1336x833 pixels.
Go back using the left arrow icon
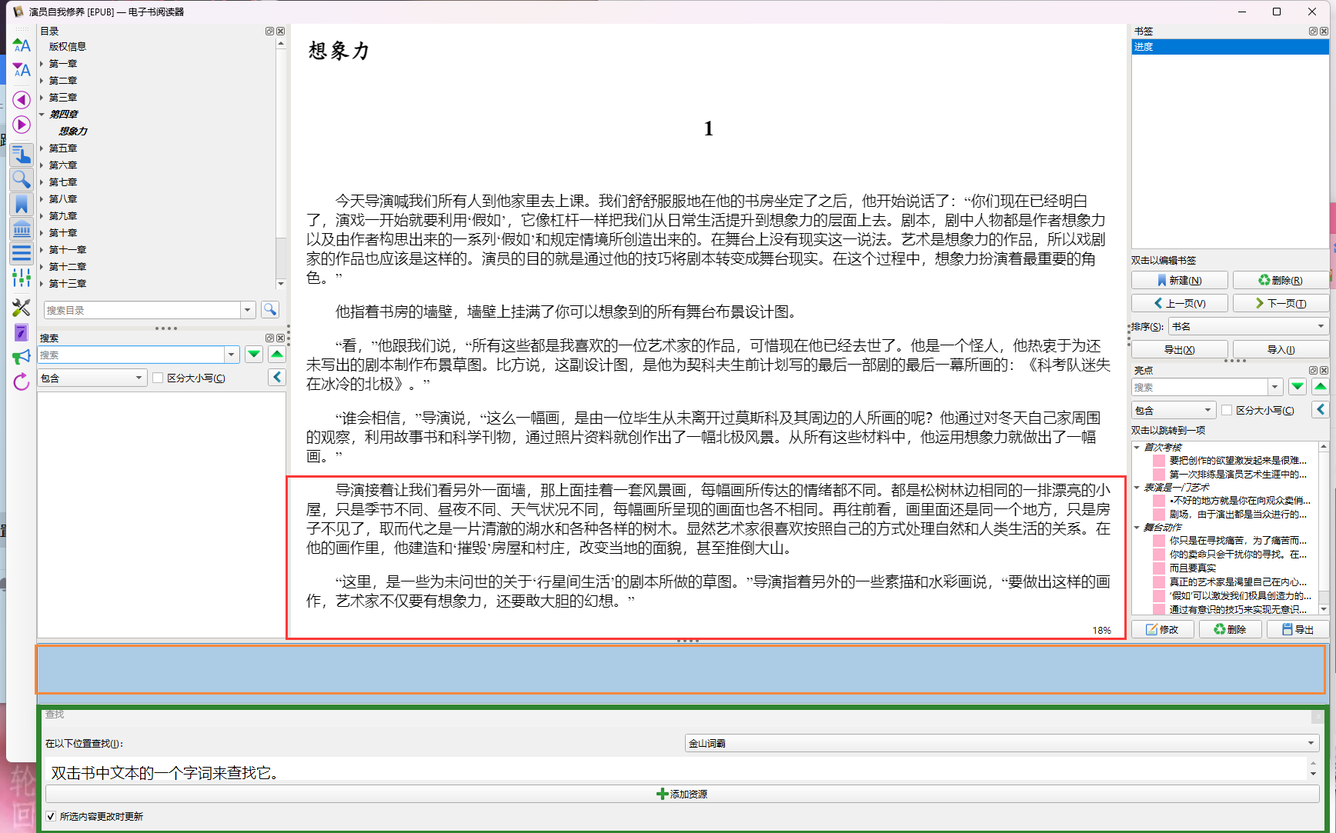pos(21,99)
